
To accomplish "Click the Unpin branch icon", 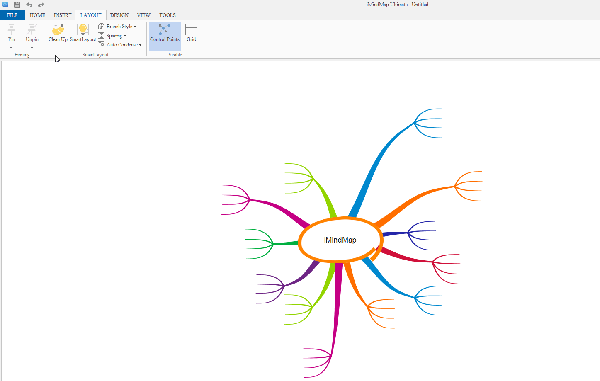I will coord(32,29).
